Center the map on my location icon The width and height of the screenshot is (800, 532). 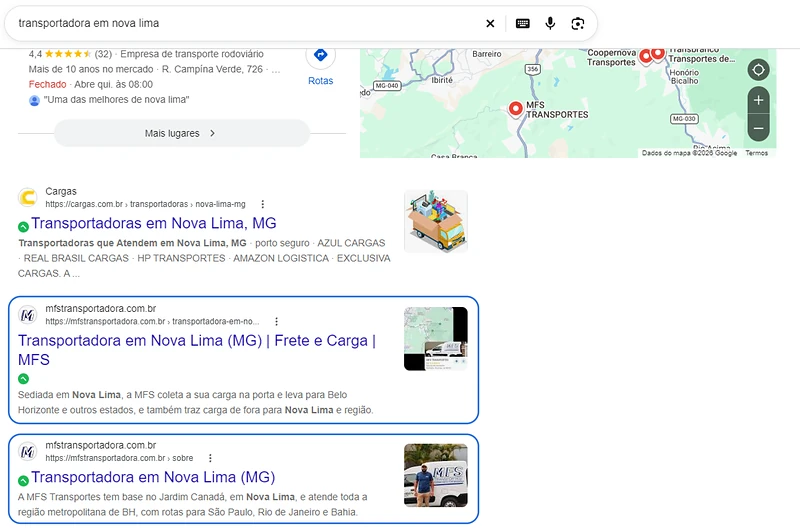tap(758, 69)
